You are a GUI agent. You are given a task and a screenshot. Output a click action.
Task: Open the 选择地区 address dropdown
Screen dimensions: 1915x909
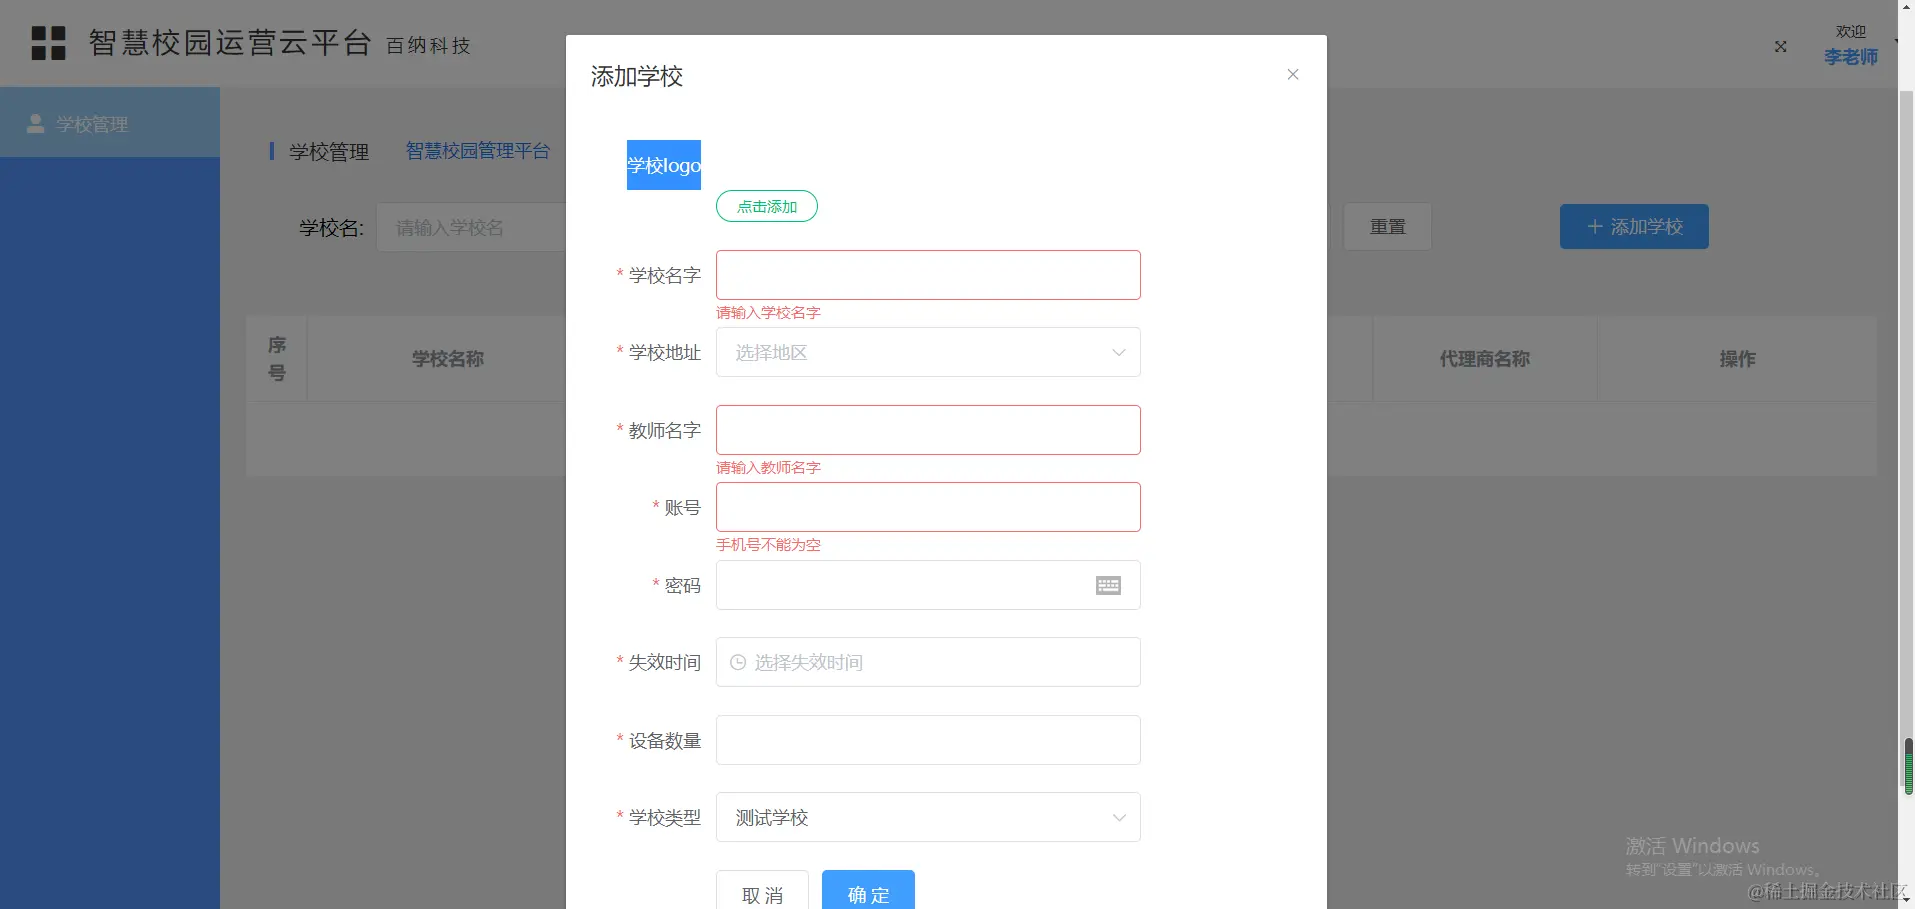[928, 352]
